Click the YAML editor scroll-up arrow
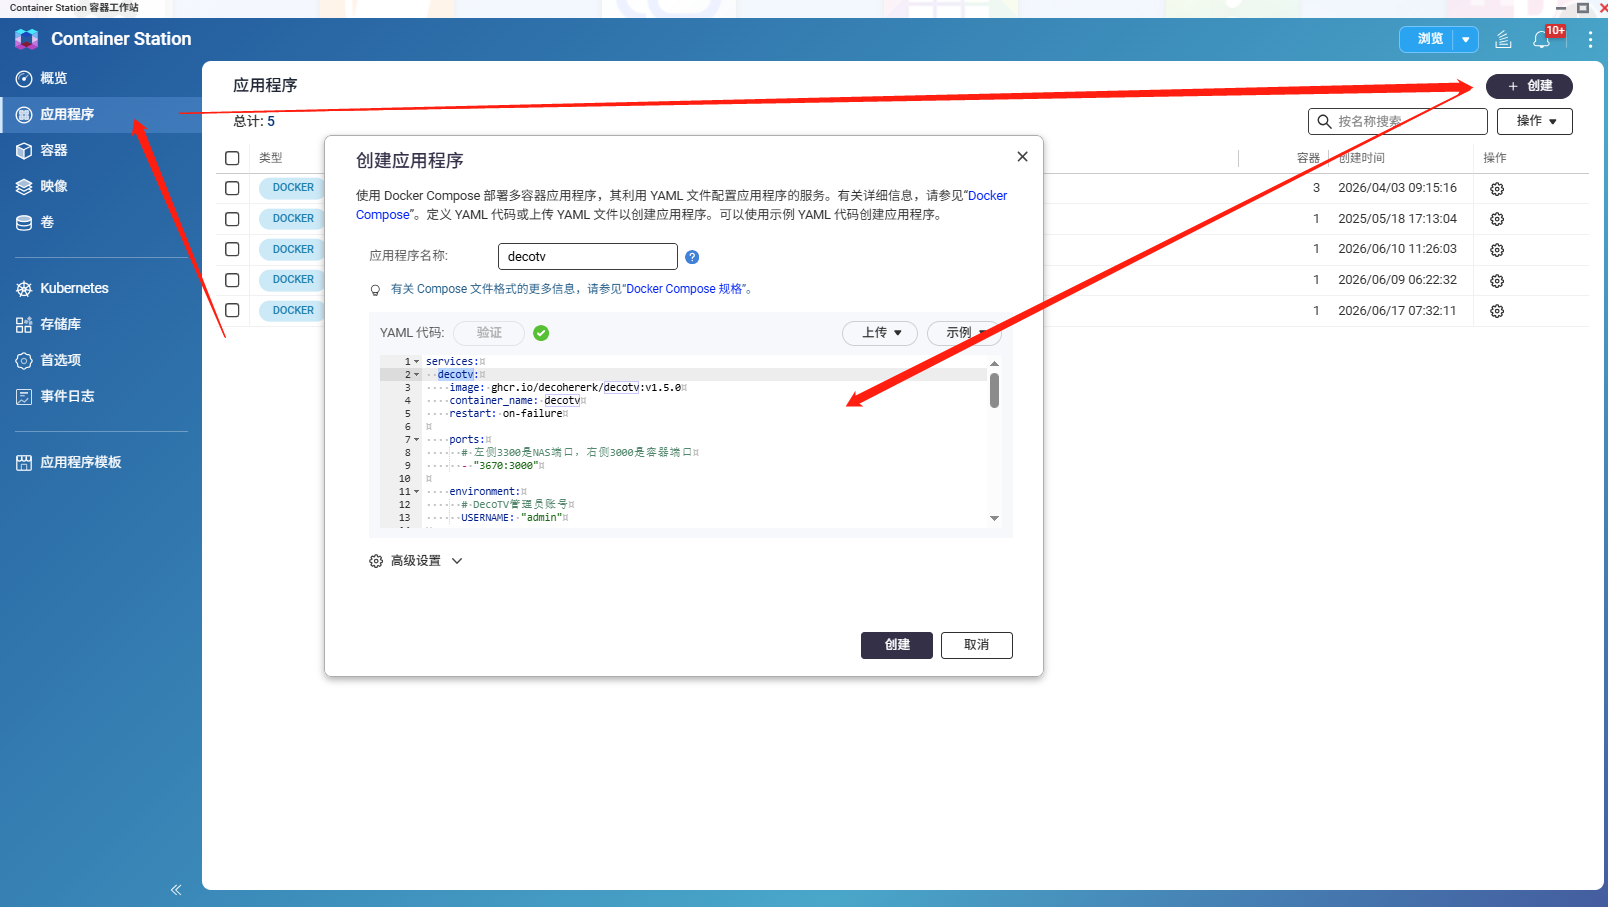1608x907 pixels. point(994,364)
